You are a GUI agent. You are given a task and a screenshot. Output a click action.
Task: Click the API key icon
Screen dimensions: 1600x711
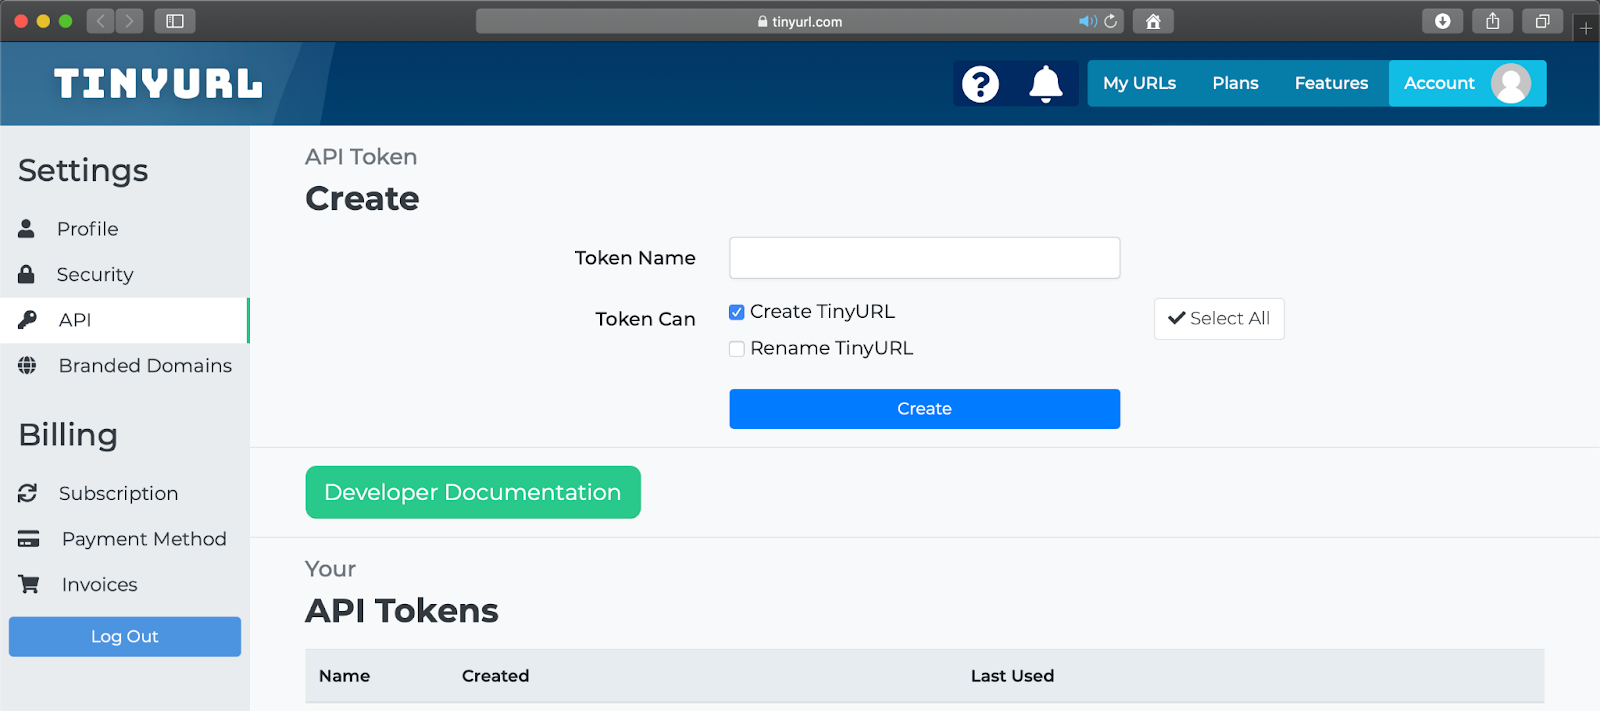[x=27, y=320]
